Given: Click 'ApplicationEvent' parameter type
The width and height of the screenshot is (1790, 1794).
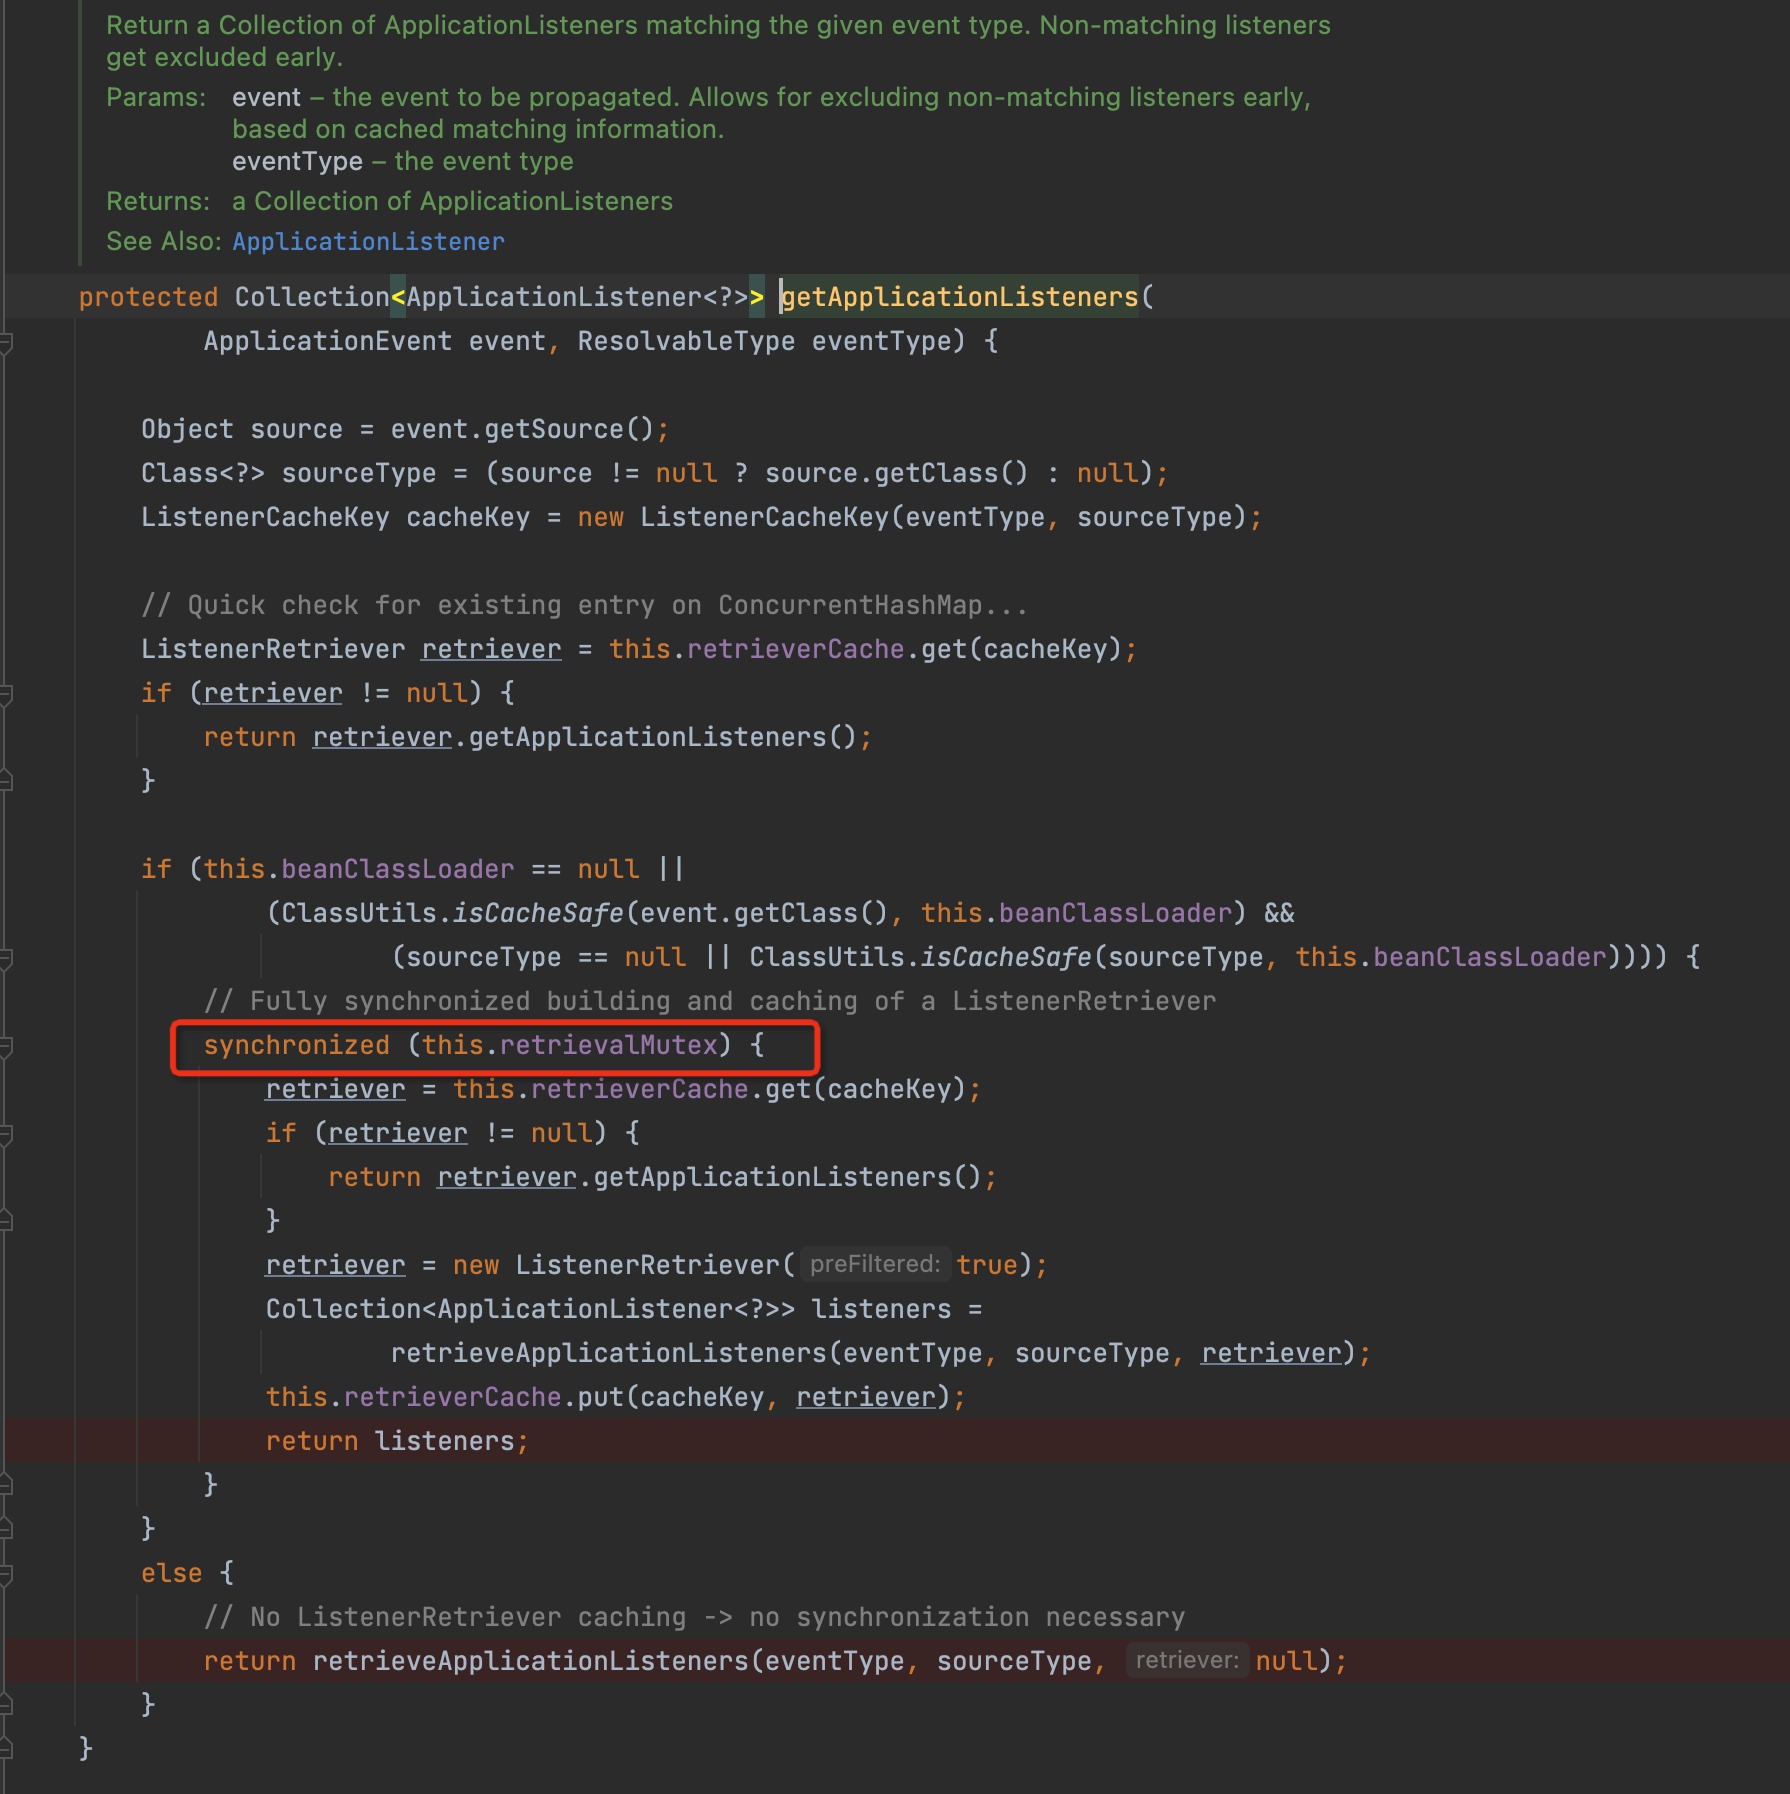Looking at the screenshot, I should (x=327, y=341).
